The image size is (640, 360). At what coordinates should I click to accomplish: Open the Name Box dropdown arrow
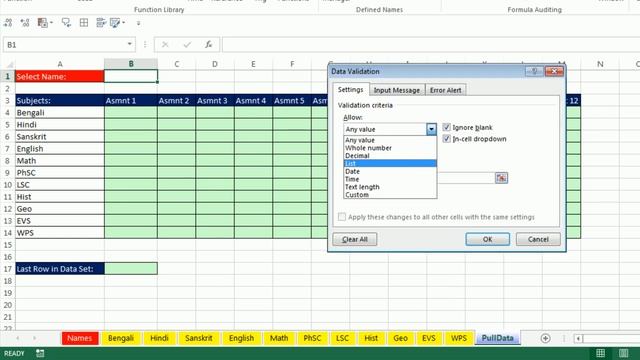pos(129,44)
